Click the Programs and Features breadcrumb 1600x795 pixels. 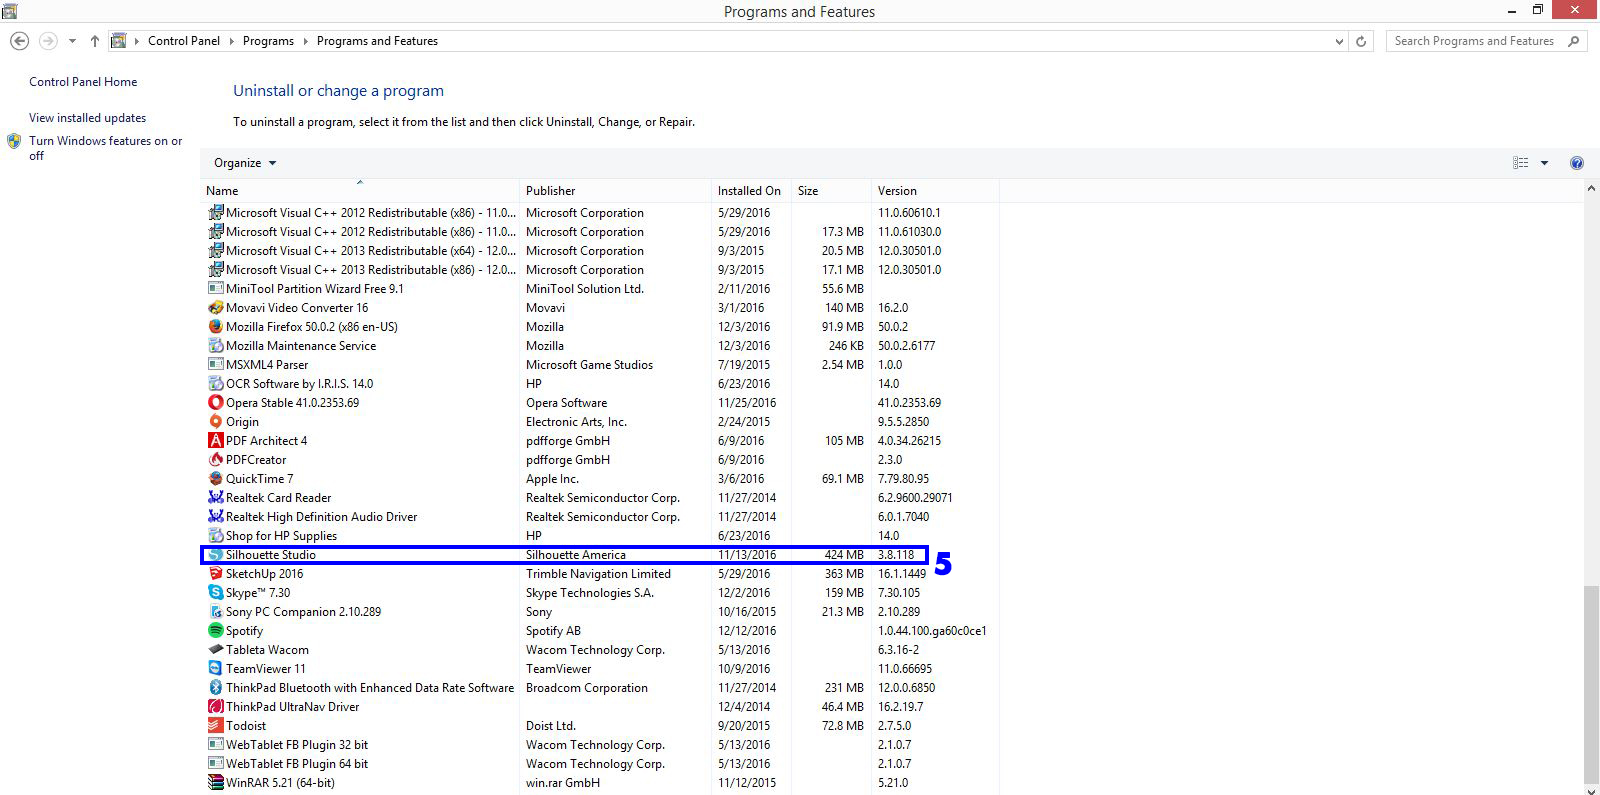tap(377, 41)
